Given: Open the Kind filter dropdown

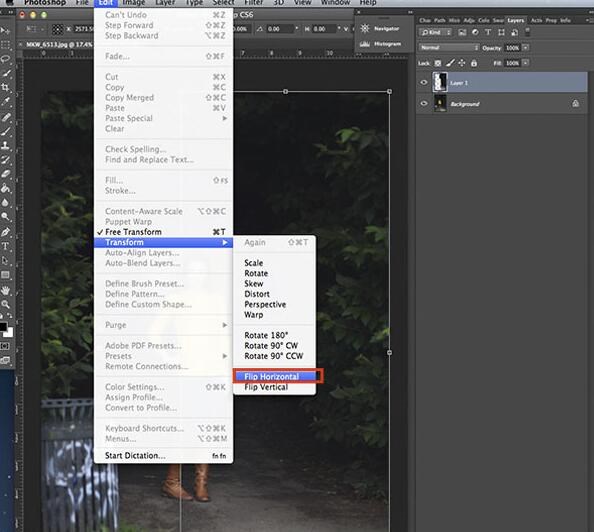Looking at the screenshot, I should 436,33.
